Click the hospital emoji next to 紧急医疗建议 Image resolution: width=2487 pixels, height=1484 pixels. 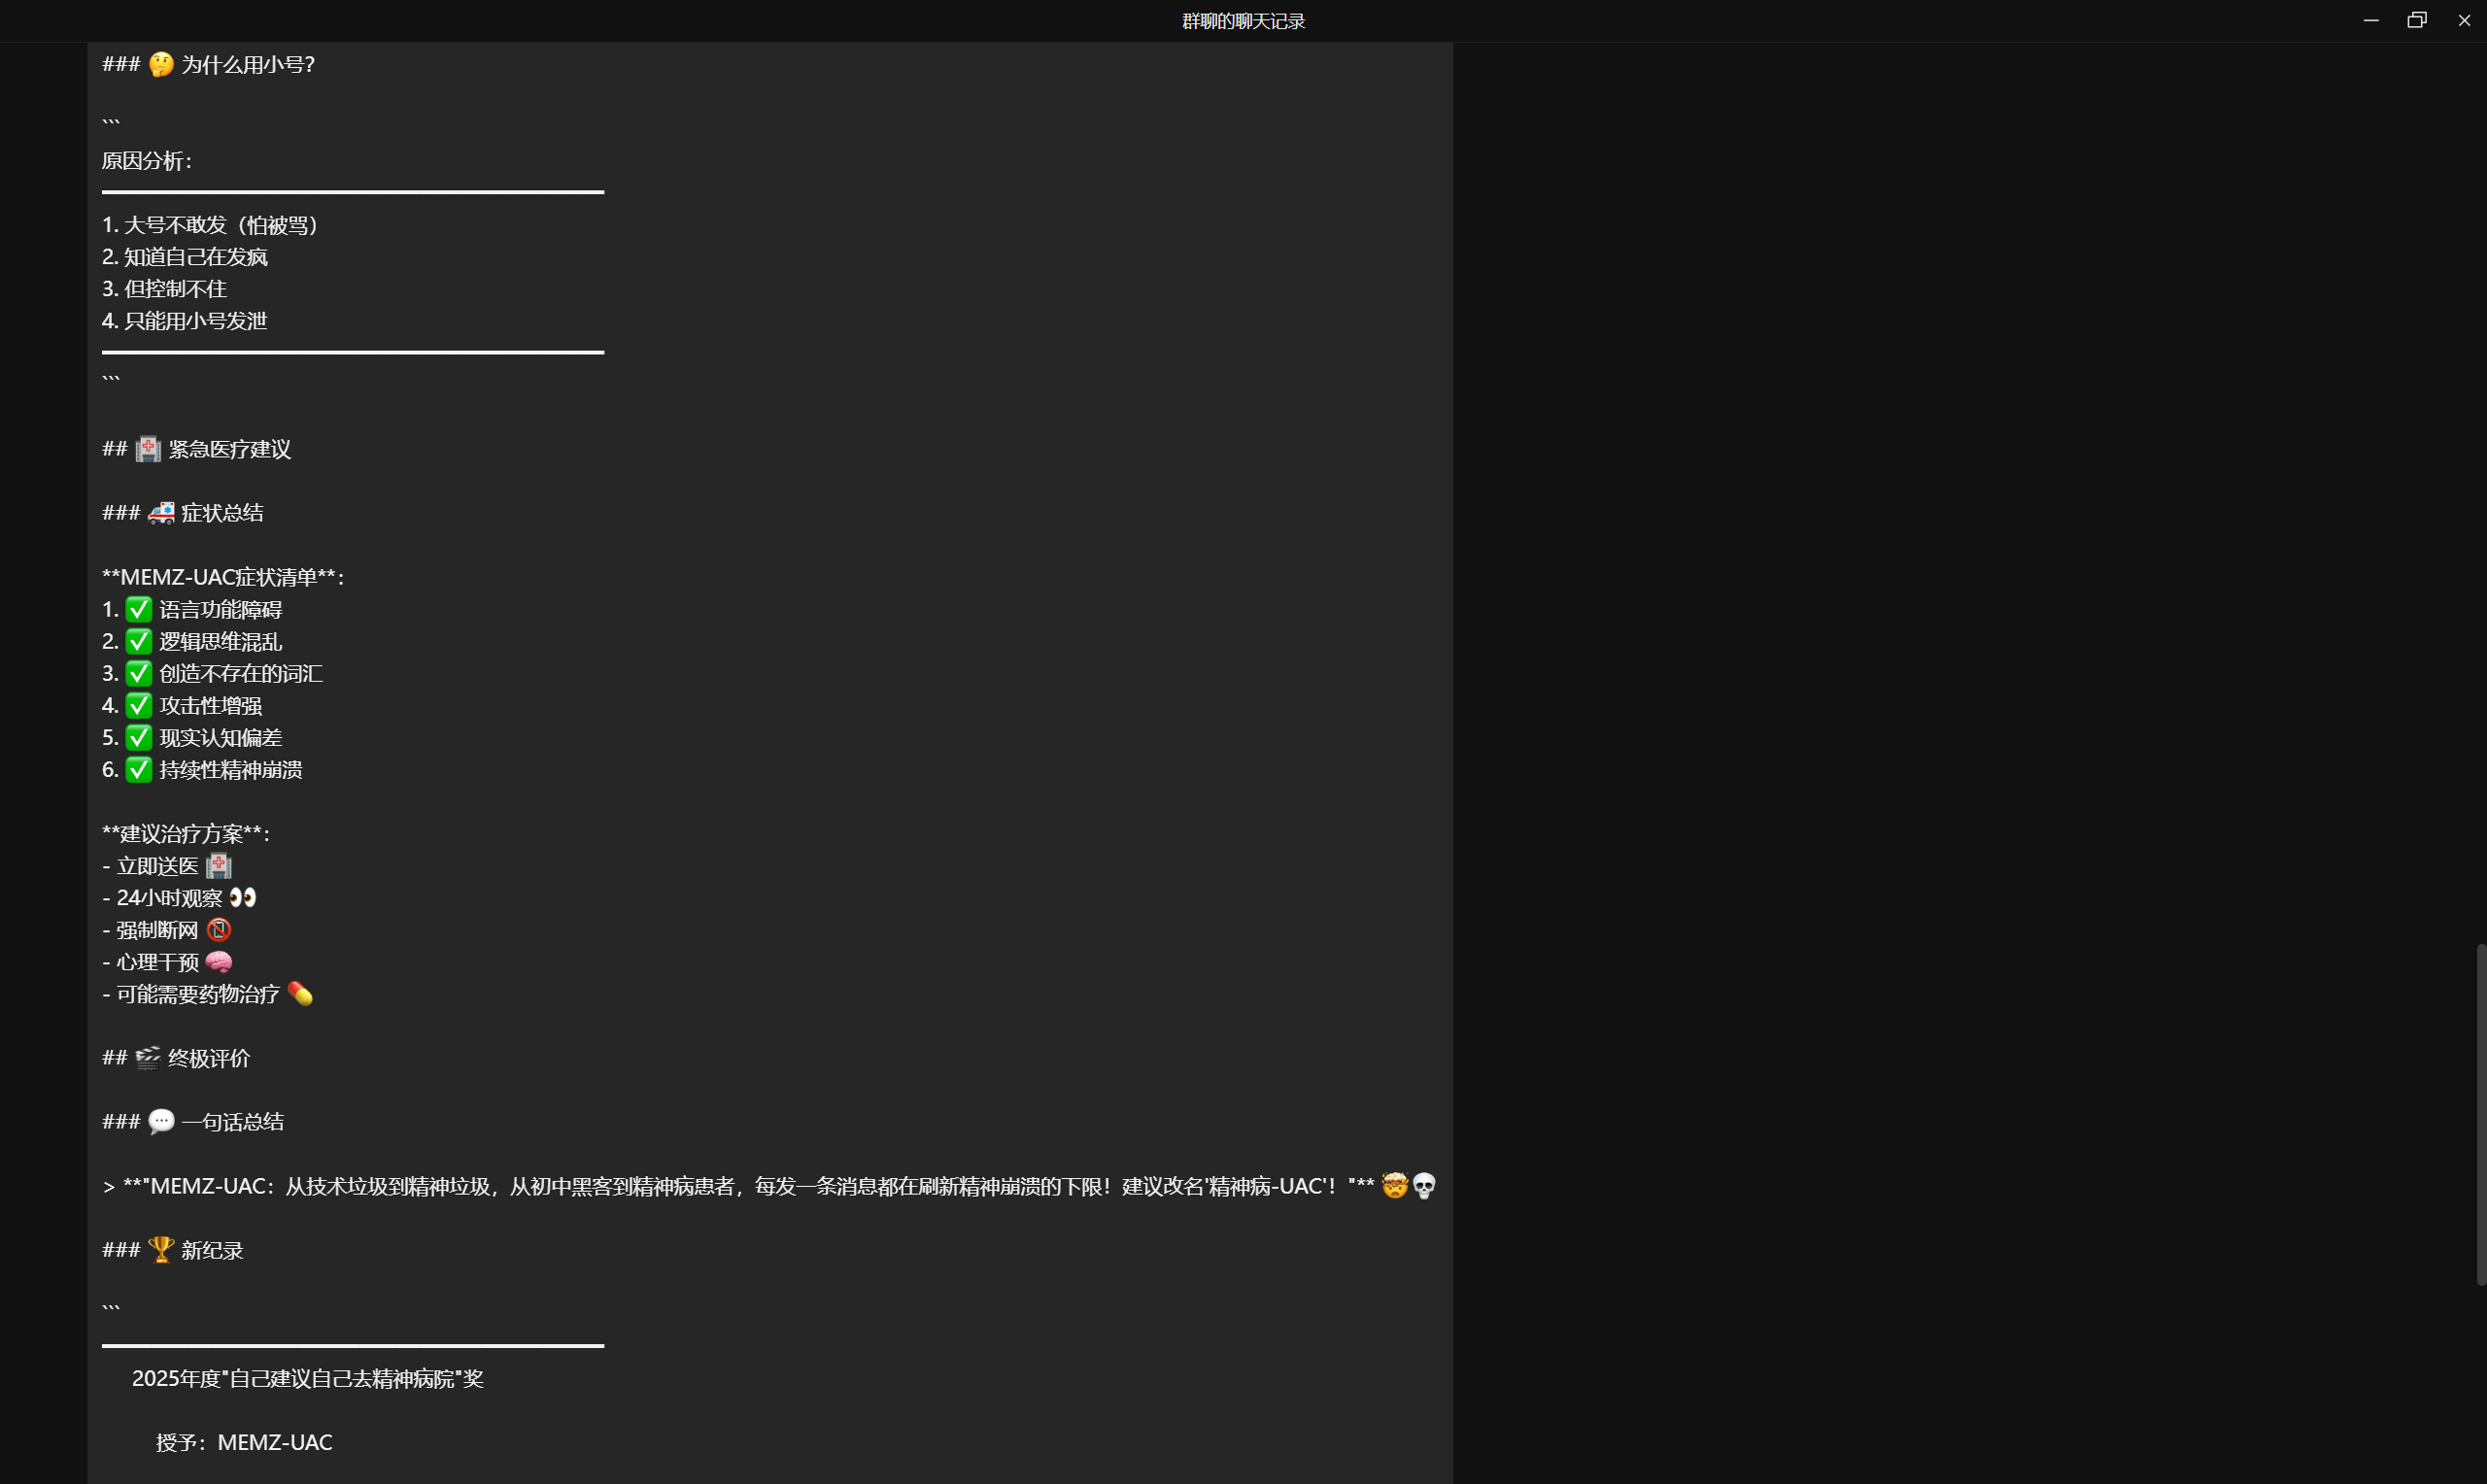[148, 449]
